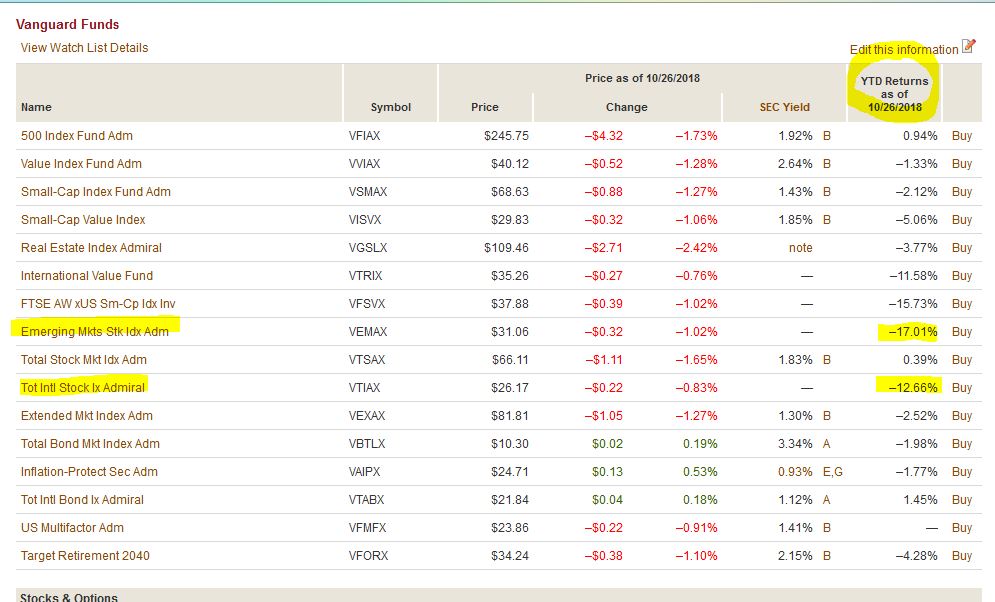The image size is (995, 602).
Task: Open International Value Fund link
Action: pos(87,275)
